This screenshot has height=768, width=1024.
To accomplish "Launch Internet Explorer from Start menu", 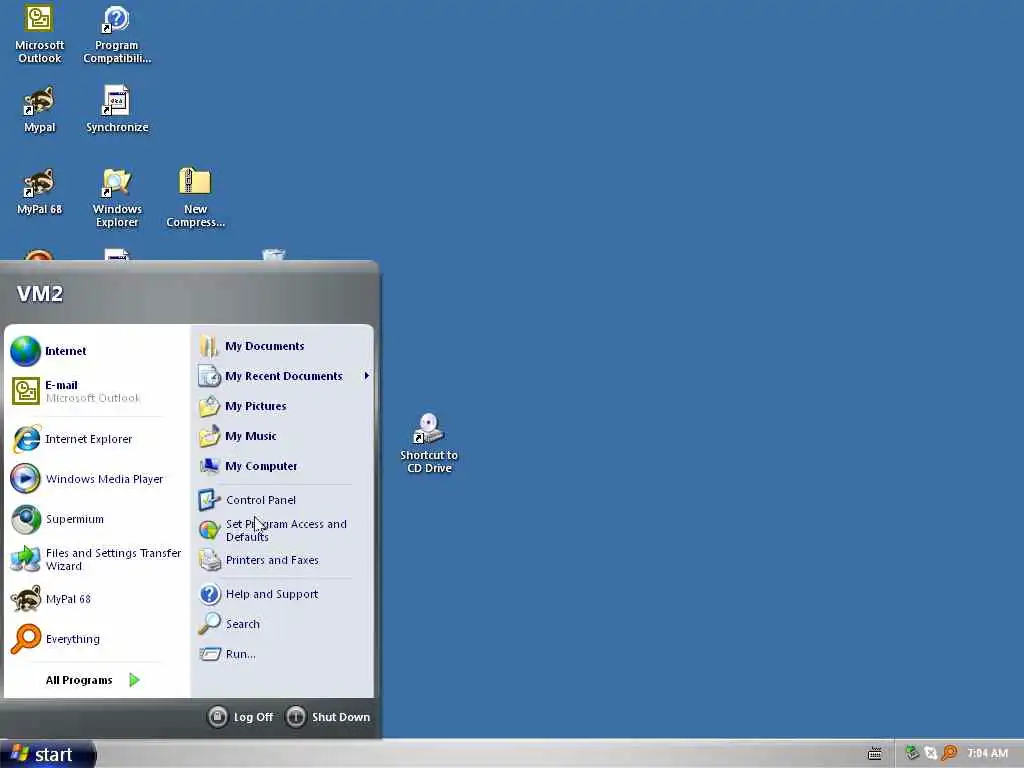I will point(97,439).
